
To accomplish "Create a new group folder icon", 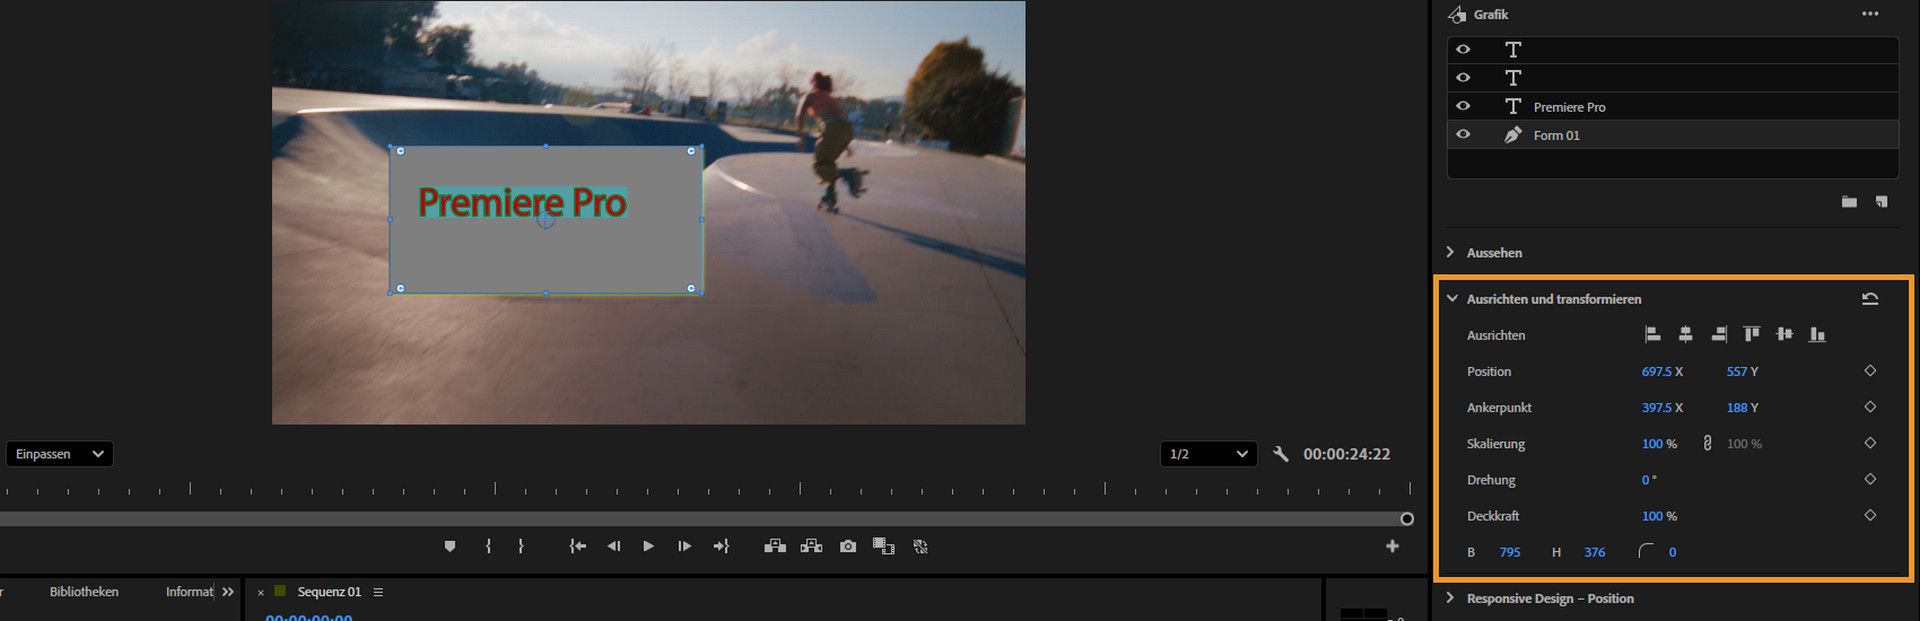I will pyautogui.click(x=1849, y=202).
